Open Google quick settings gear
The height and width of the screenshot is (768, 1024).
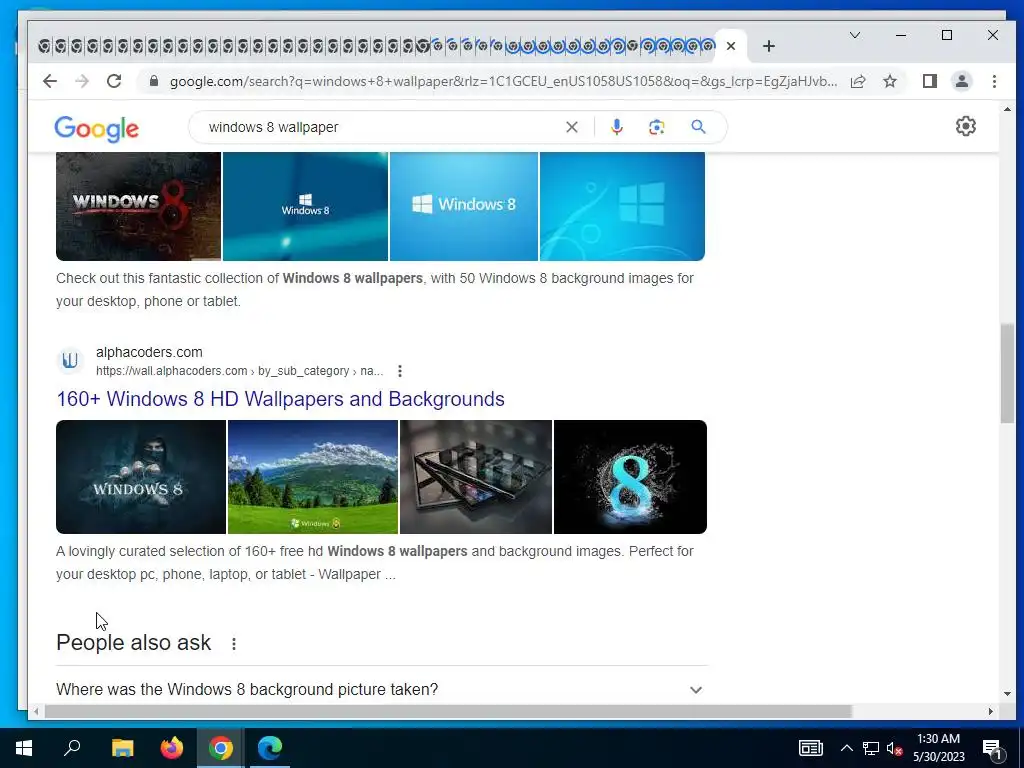coord(965,126)
